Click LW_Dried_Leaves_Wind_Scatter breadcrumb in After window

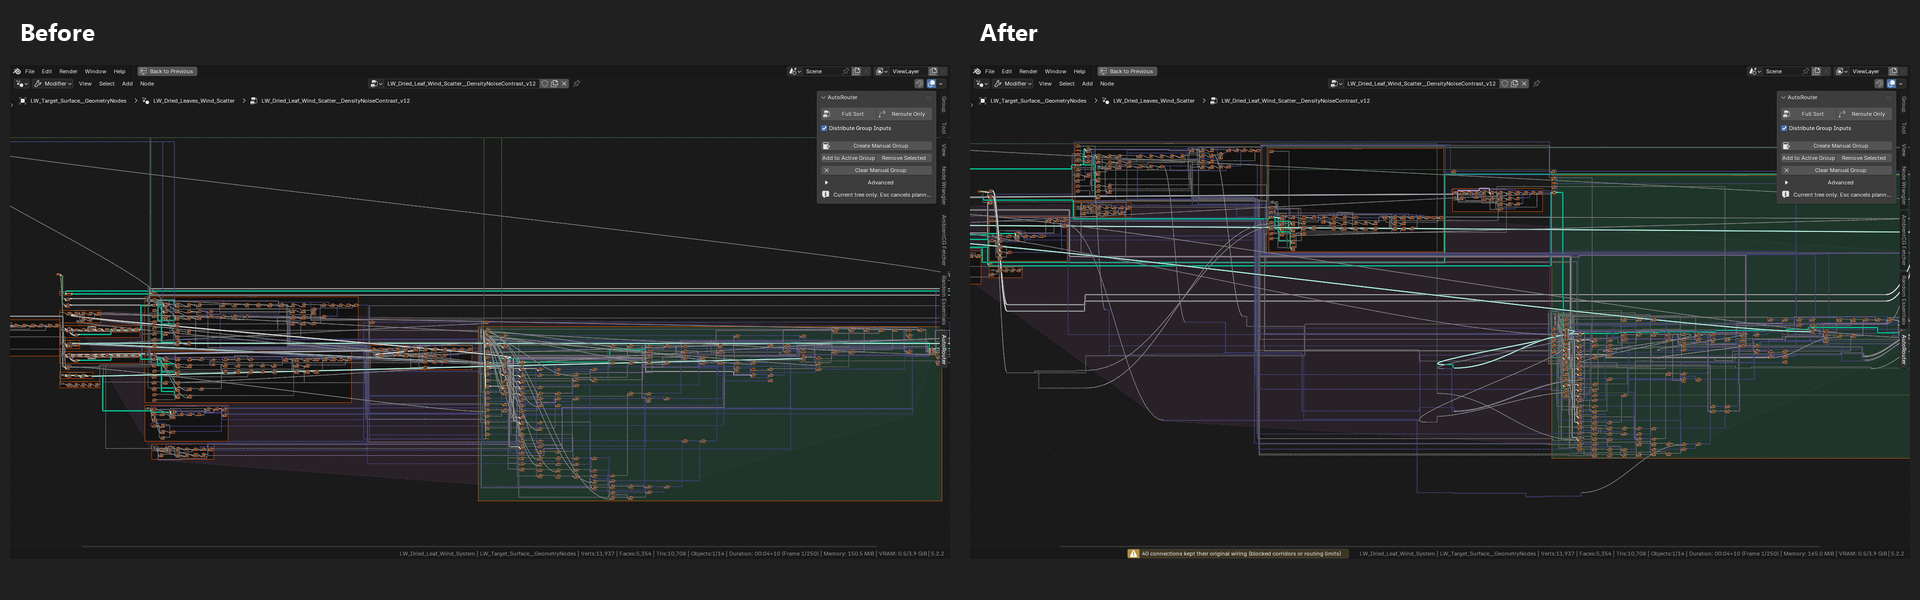(1154, 101)
